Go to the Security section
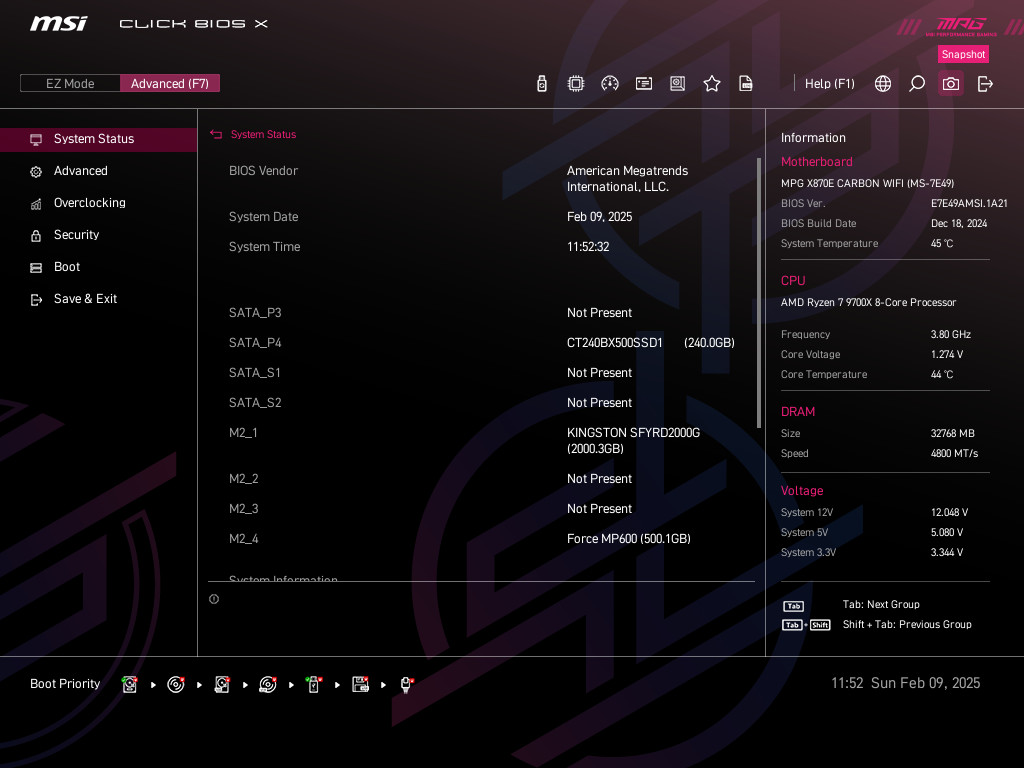 click(x=76, y=235)
